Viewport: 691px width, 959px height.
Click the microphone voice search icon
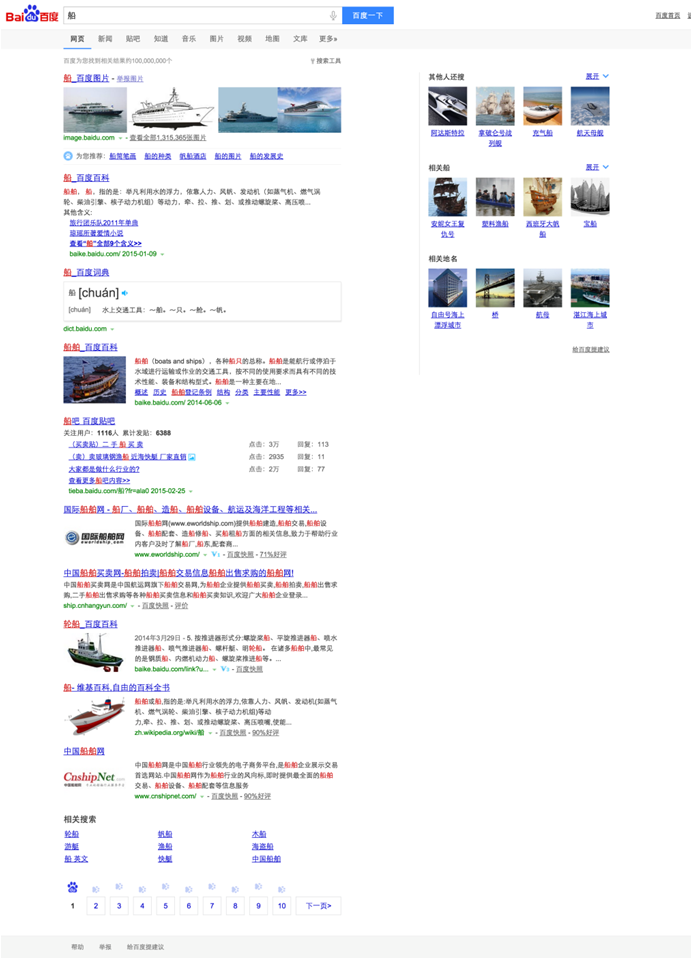333,15
